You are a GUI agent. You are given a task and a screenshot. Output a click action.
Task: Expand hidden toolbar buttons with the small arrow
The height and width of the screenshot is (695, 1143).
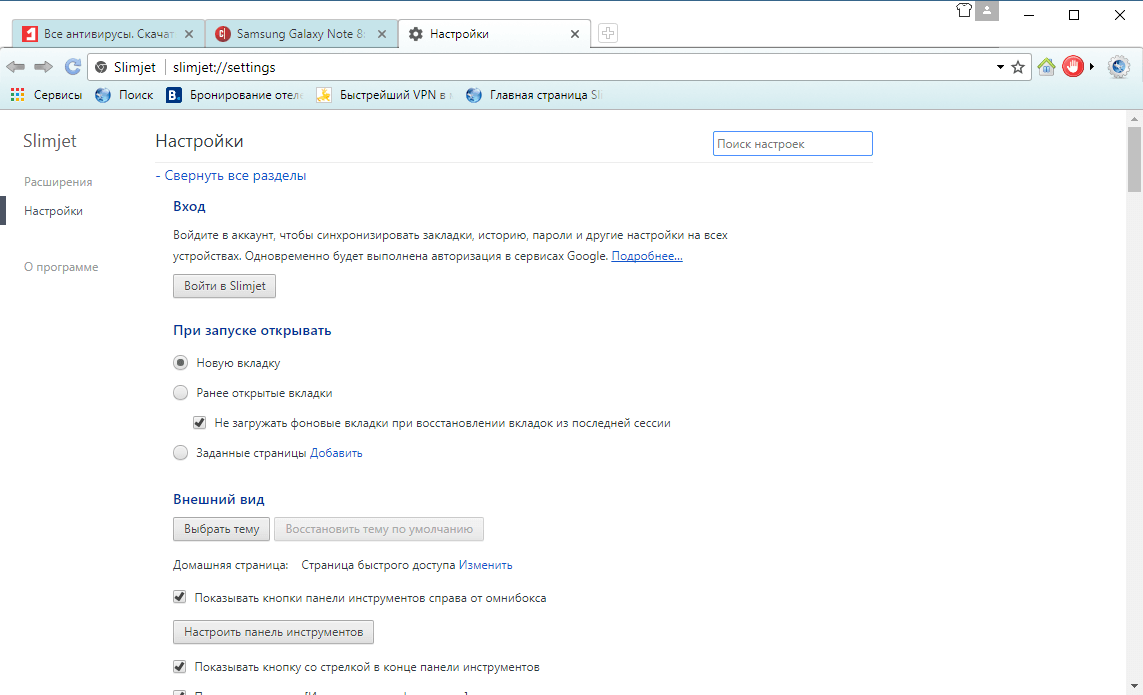[x=1091, y=67]
